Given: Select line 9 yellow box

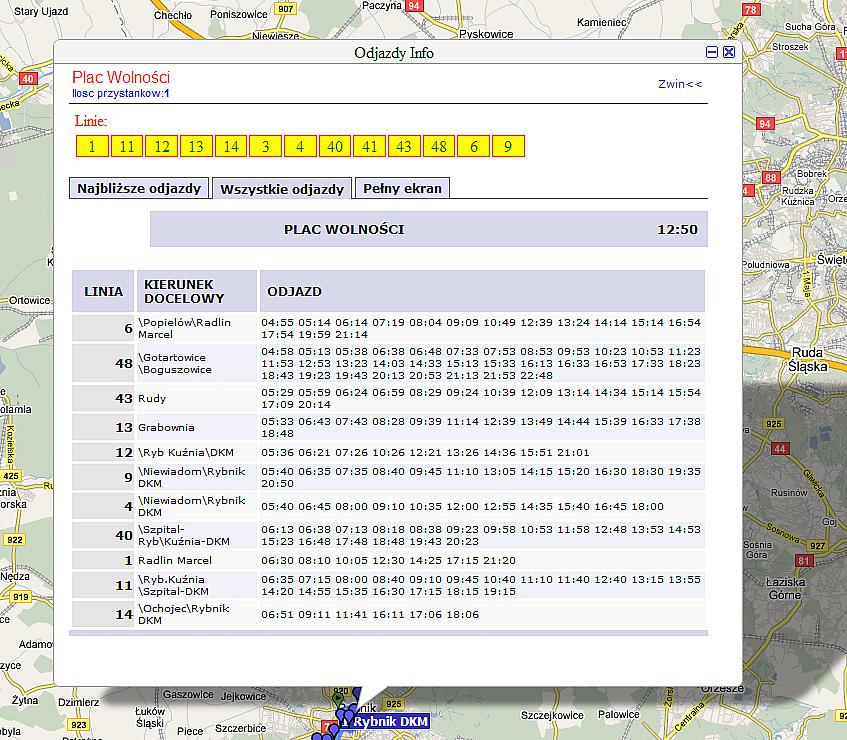Looking at the screenshot, I should point(508,146).
